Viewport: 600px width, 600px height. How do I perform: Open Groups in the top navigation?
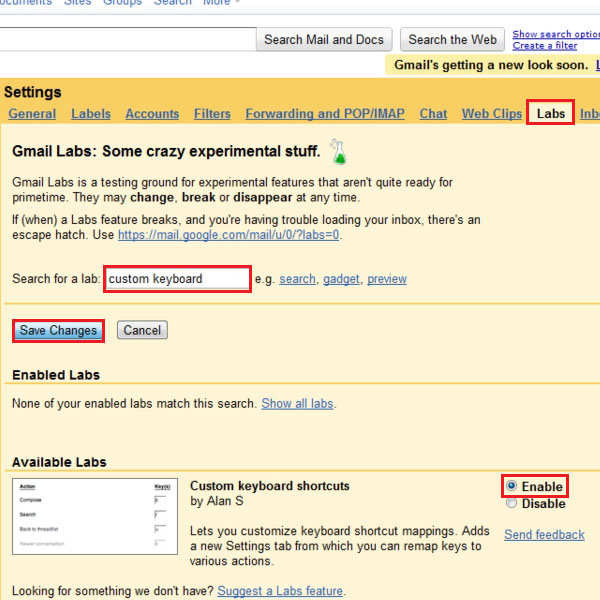tap(122, 3)
